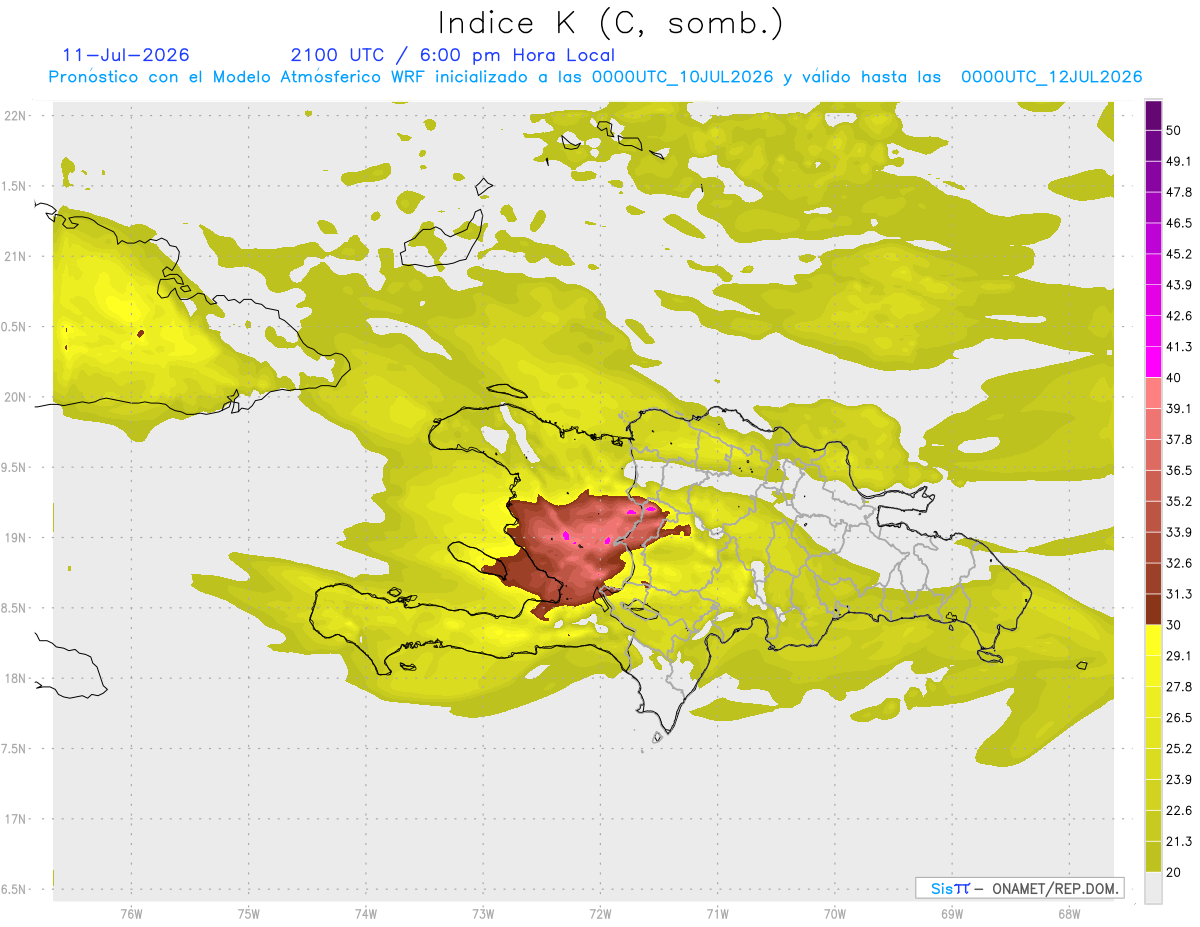Click the legend value "21.3"
The height and width of the screenshot is (927, 1200).
(1180, 842)
